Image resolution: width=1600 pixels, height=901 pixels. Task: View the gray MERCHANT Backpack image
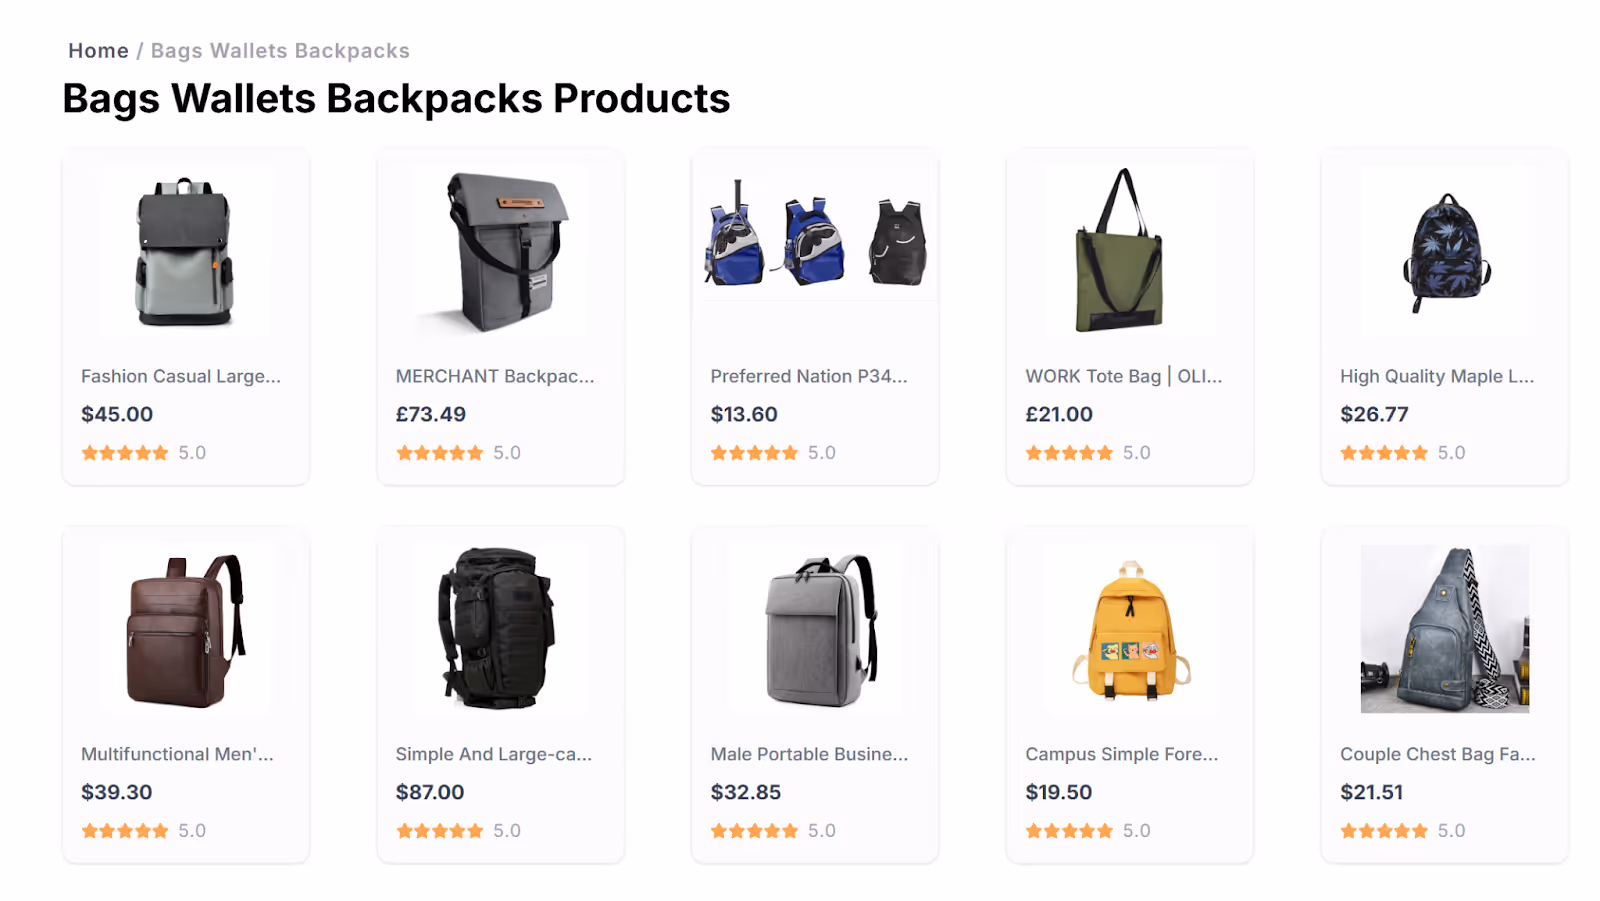pyautogui.click(x=500, y=252)
